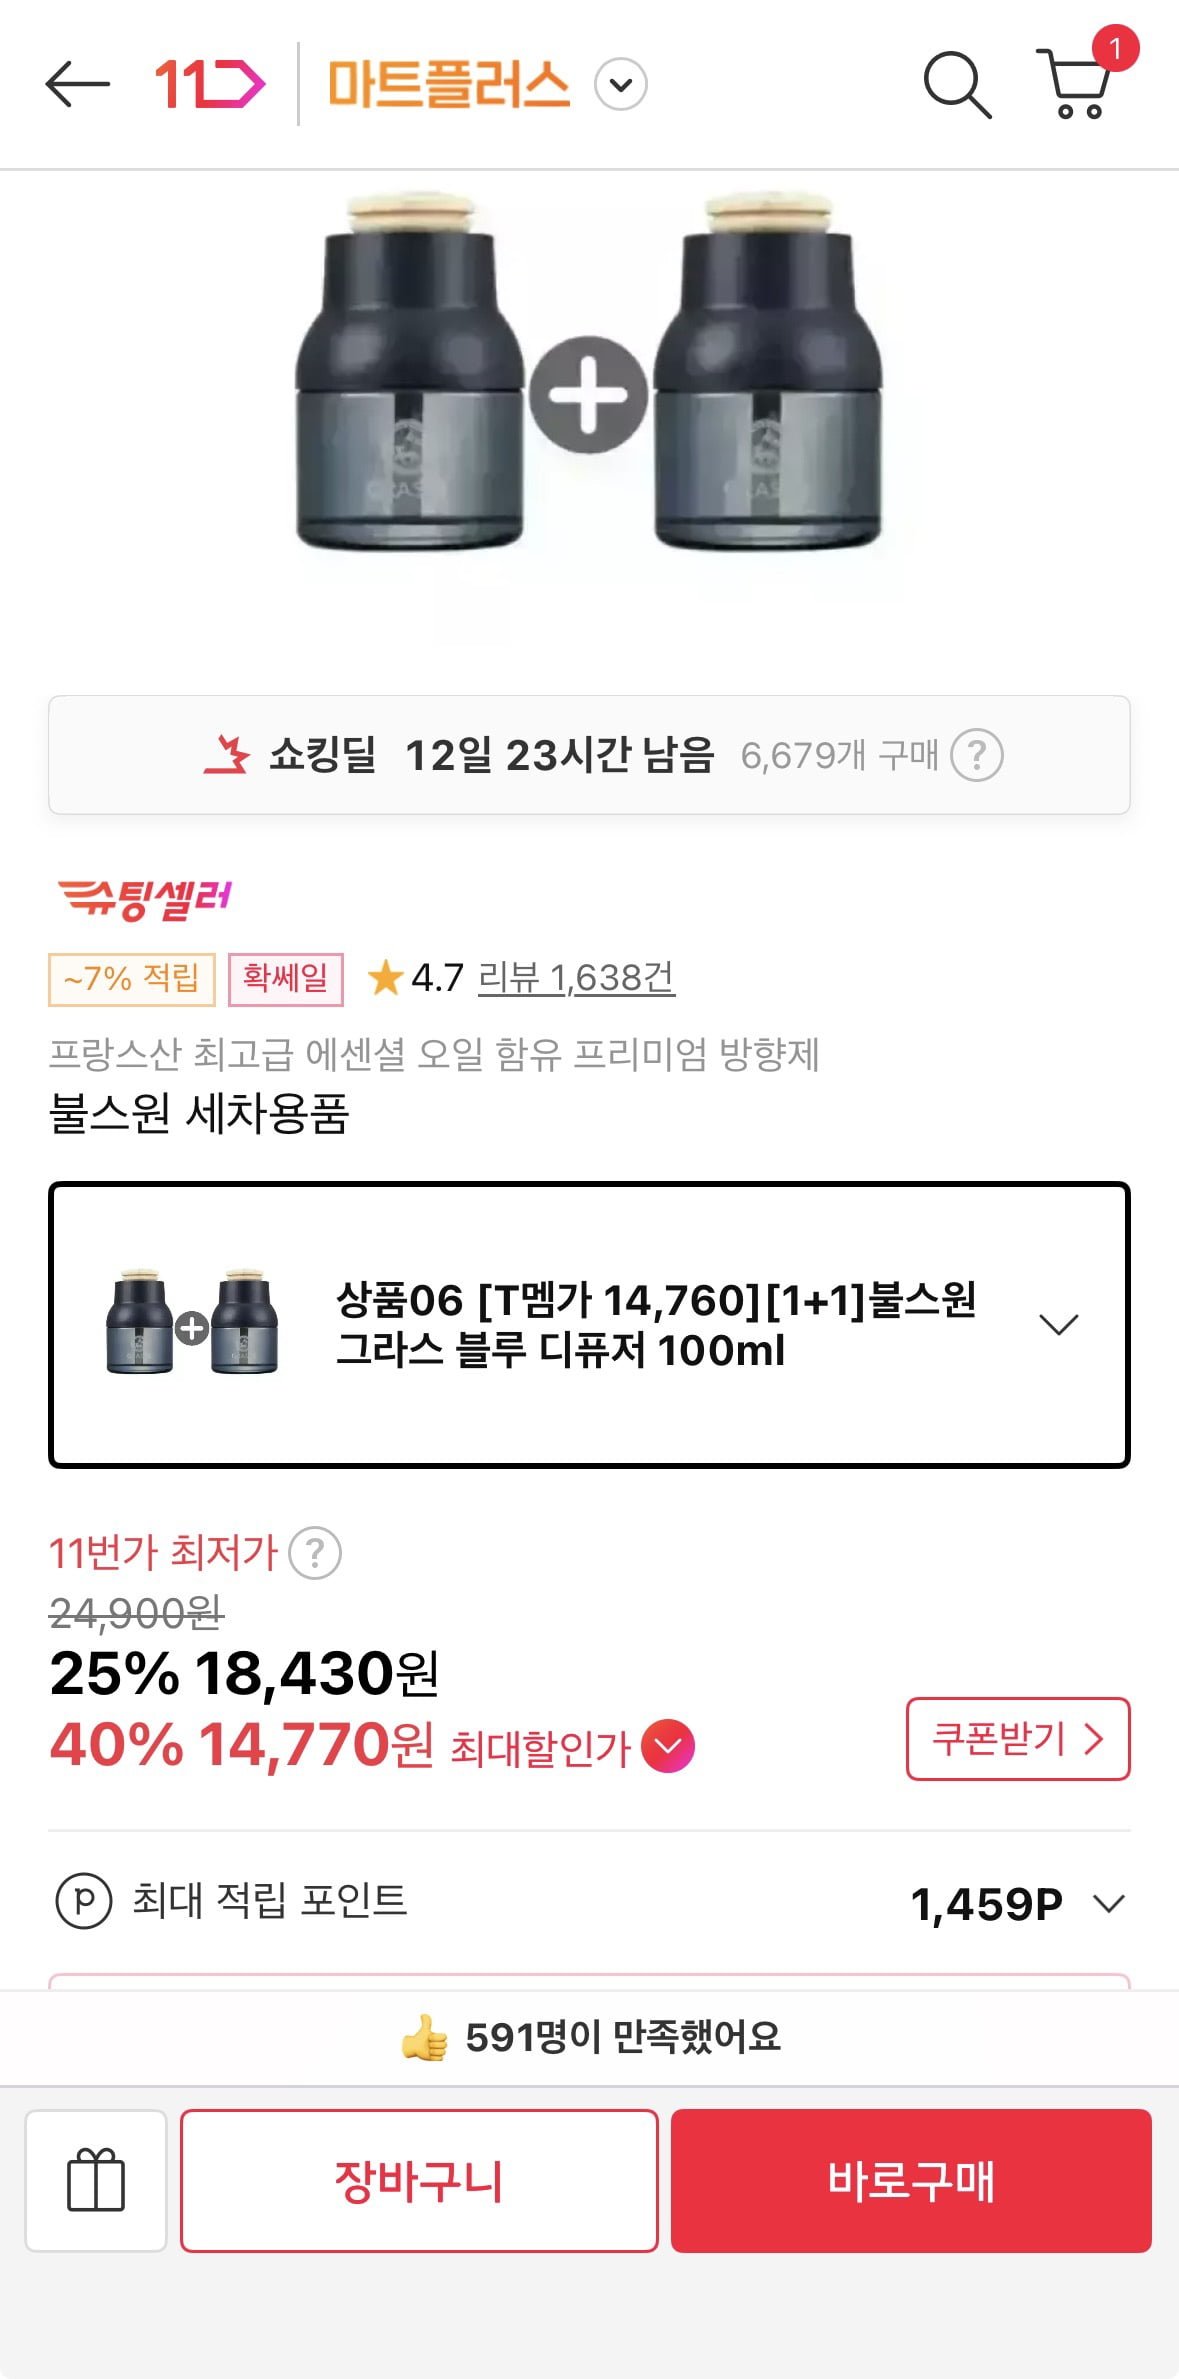This screenshot has height=2379, width=1179.
Task: Tap the Shocking Deal help question icon
Action: click(x=976, y=755)
